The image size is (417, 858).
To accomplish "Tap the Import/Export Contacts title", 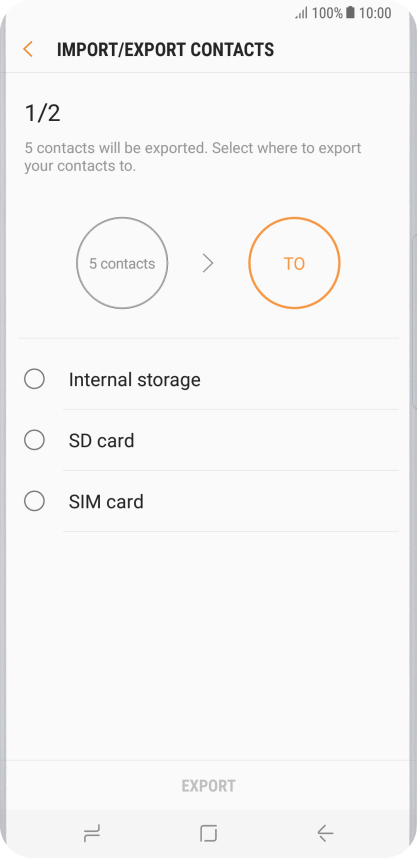I will point(165,50).
